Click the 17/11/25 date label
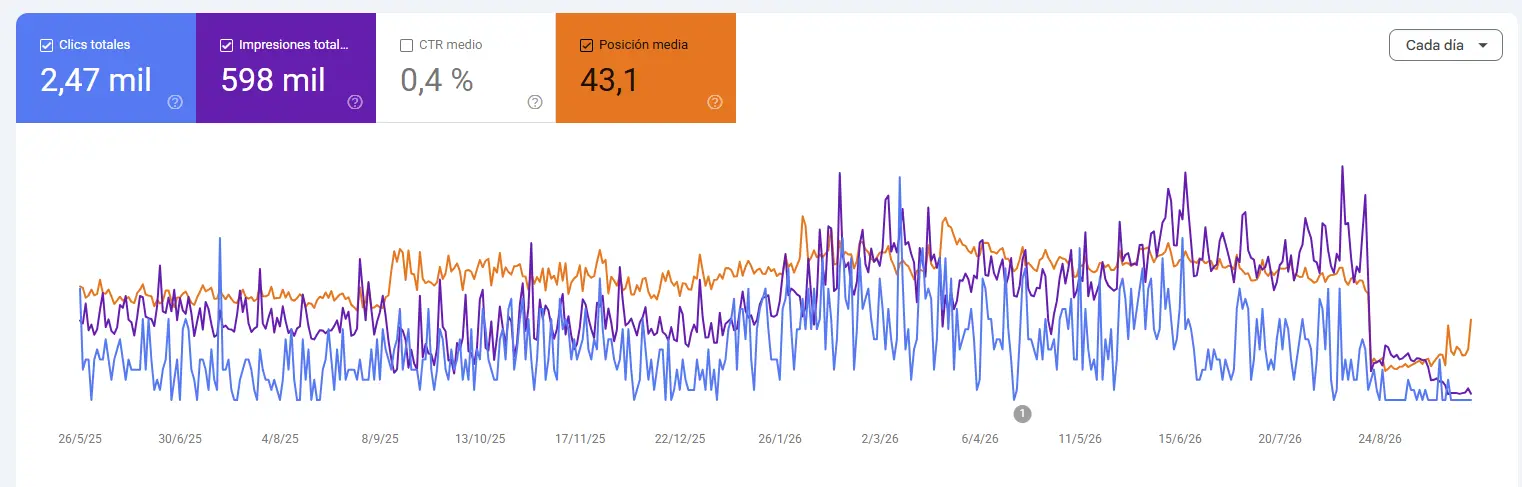The height and width of the screenshot is (487, 1522). point(580,439)
